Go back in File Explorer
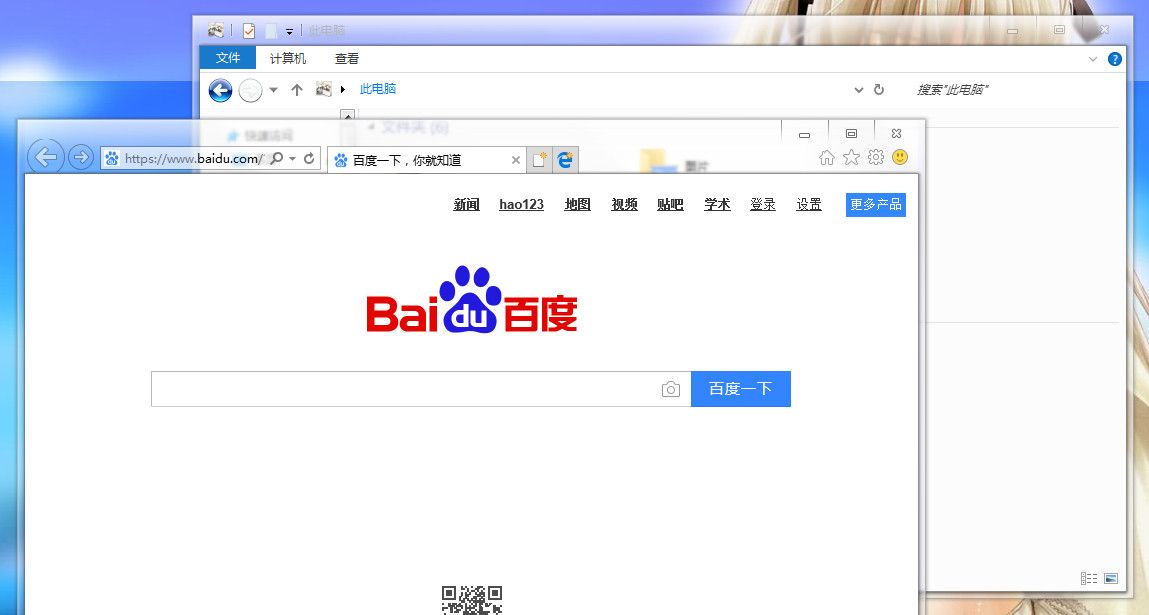 221,89
